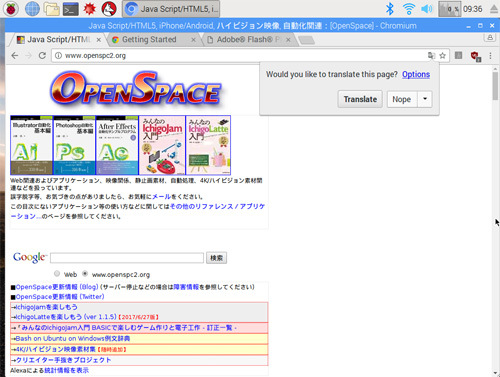Open the OpenSpace更新情報 (Blog) link

point(57,287)
